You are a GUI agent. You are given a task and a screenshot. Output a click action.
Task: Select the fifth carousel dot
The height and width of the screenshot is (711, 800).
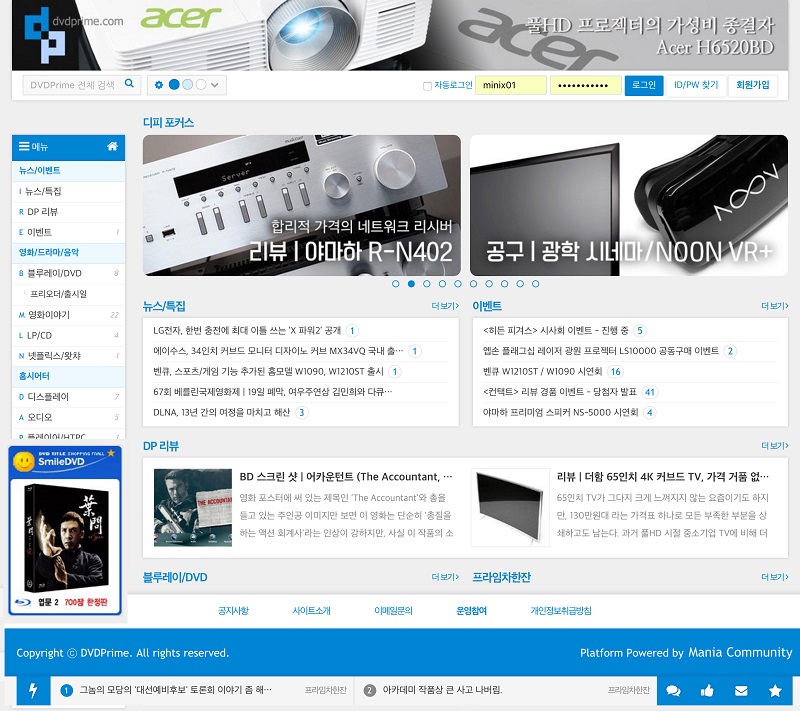point(458,284)
